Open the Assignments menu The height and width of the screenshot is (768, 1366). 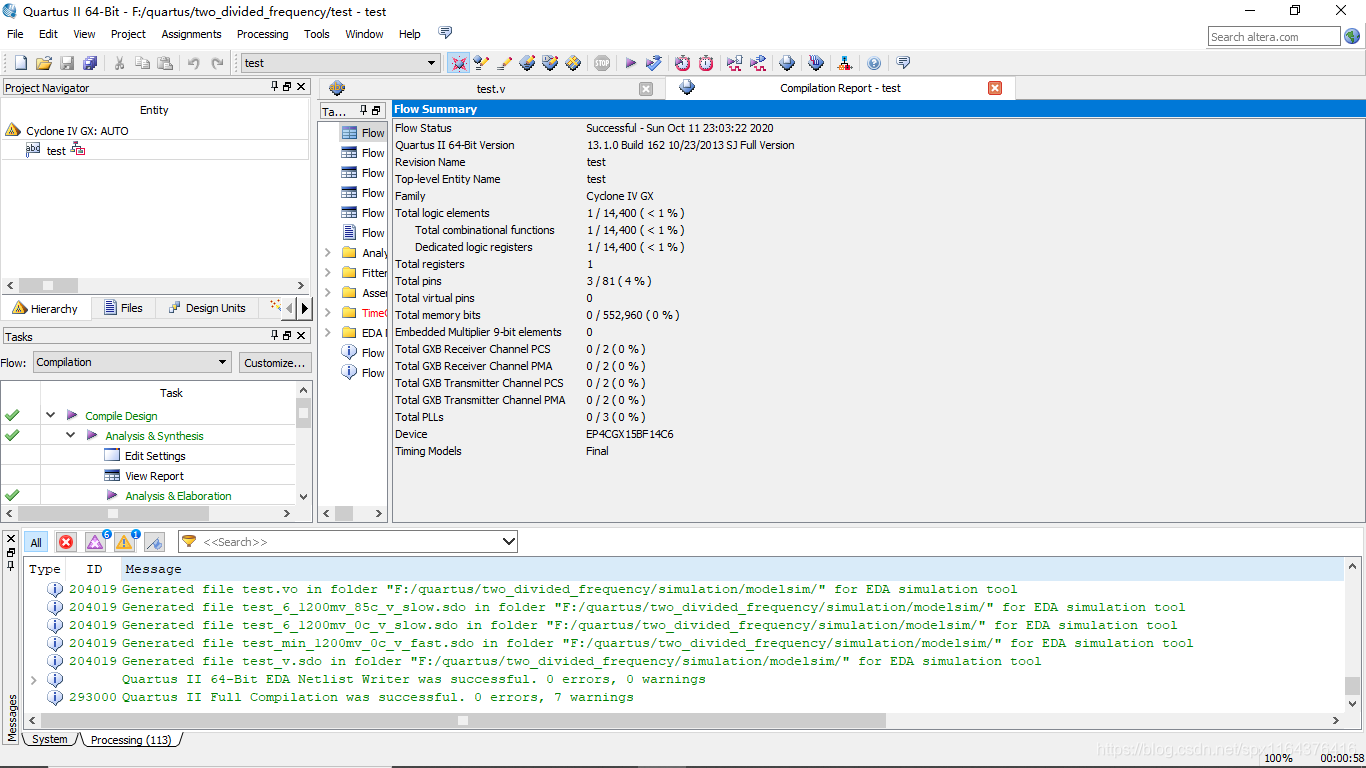(191, 34)
